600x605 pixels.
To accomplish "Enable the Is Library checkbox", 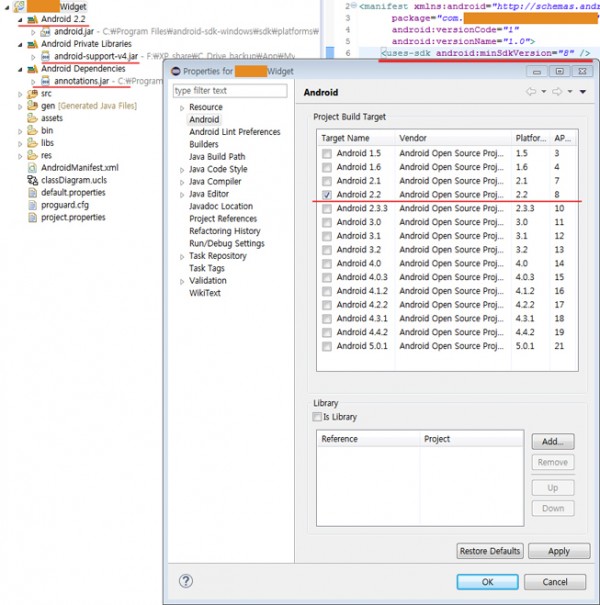I will click(x=317, y=417).
